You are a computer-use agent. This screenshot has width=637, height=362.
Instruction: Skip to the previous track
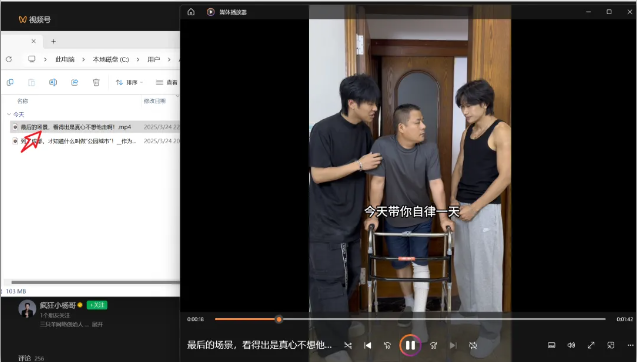[368, 345]
